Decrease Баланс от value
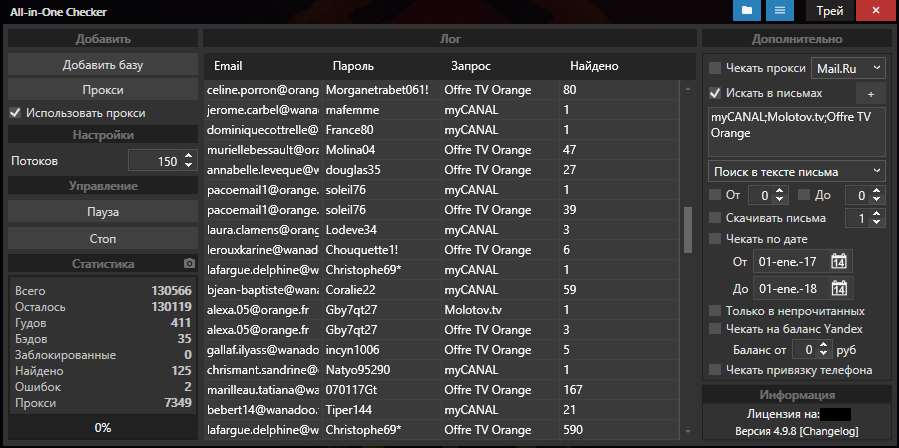This screenshot has height=448, width=899. click(x=823, y=353)
